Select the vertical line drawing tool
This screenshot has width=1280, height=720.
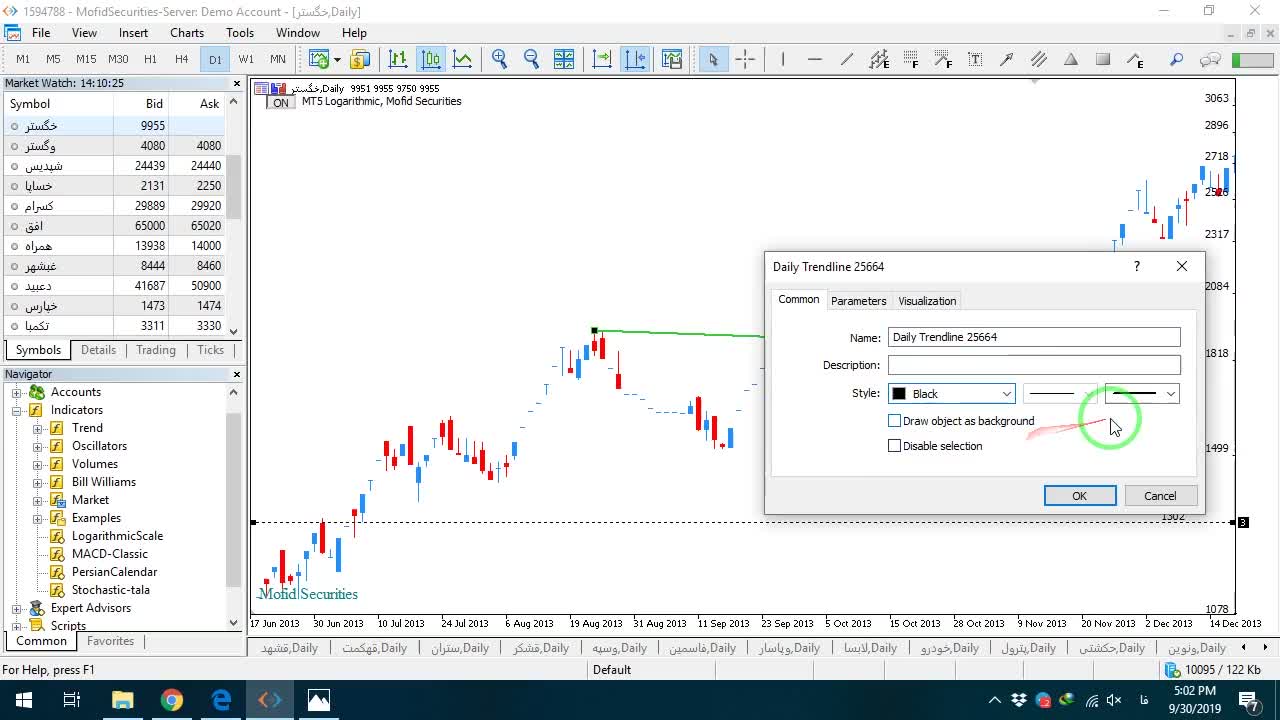[x=783, y=59]
